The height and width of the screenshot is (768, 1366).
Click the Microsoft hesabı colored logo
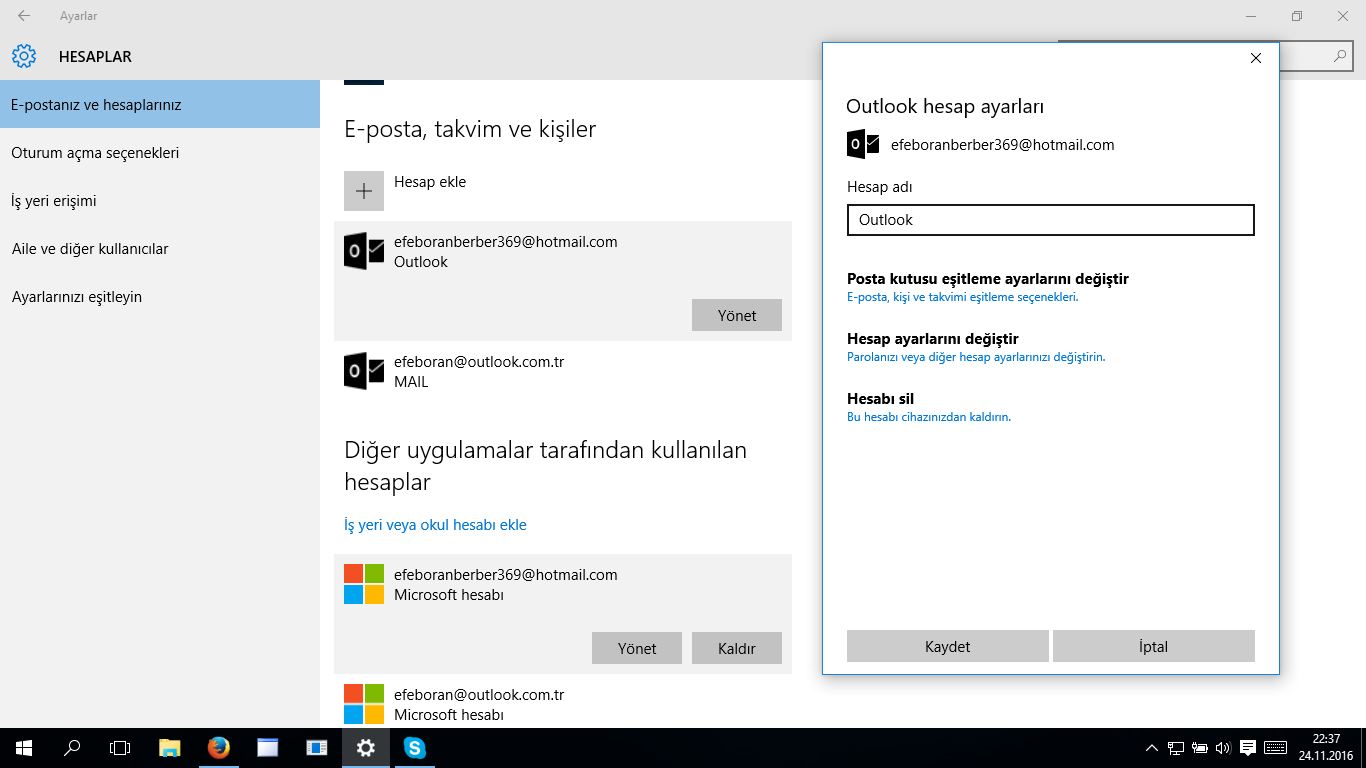point(364,584)
